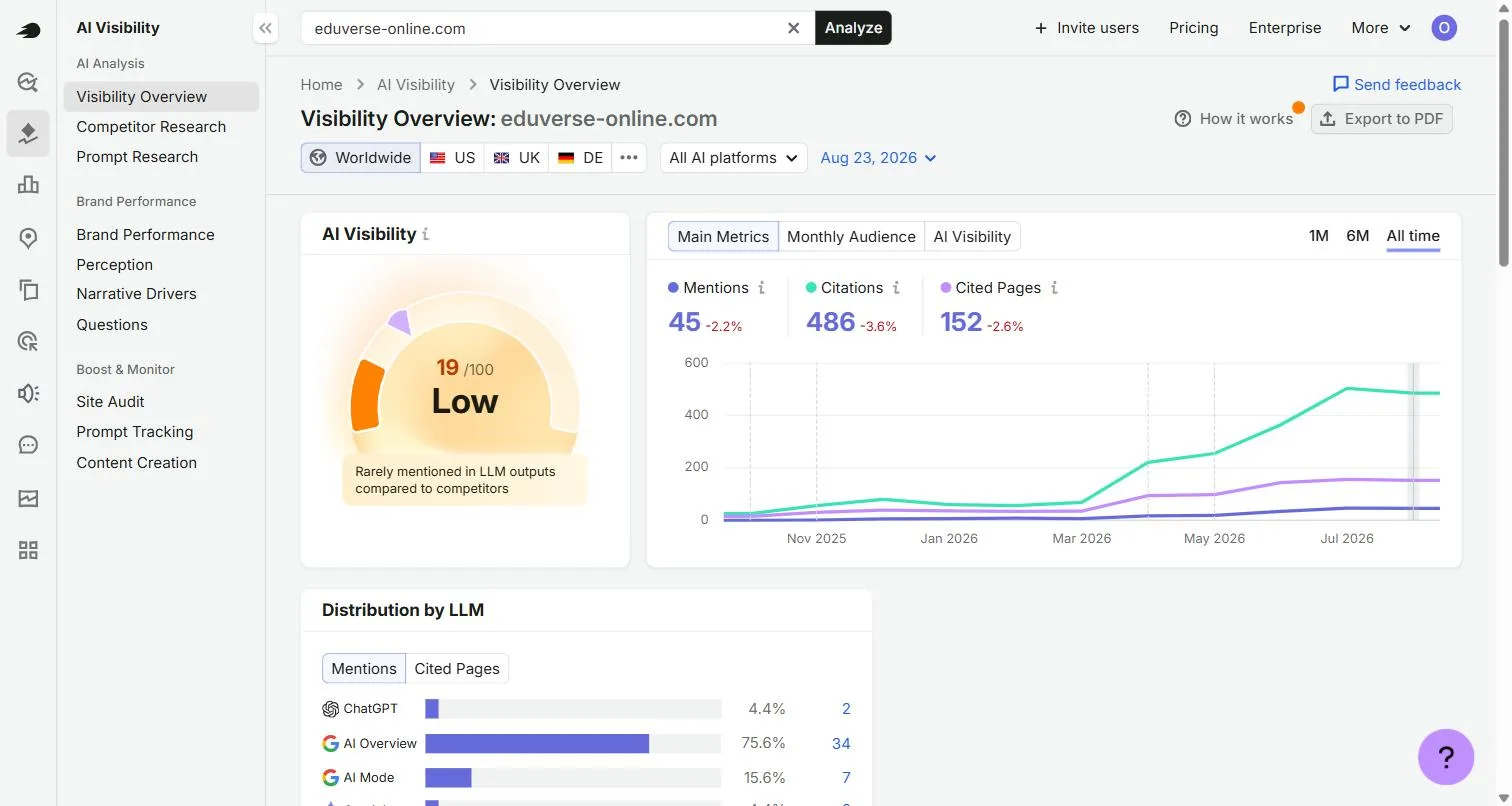Image resolution: width=1512 pixels, height=806 pixels.
Task: Open the megaphone sidebar icon
Action: pos(28,394)
